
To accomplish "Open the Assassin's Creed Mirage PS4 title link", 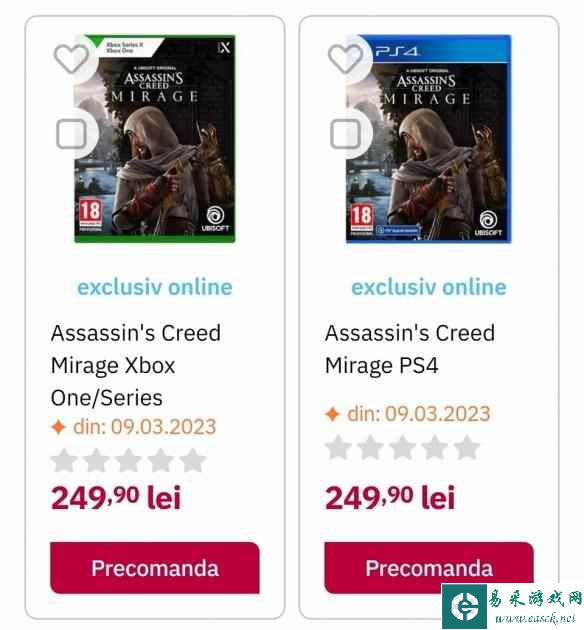I will pyautogui.click(x=410, y=349).
